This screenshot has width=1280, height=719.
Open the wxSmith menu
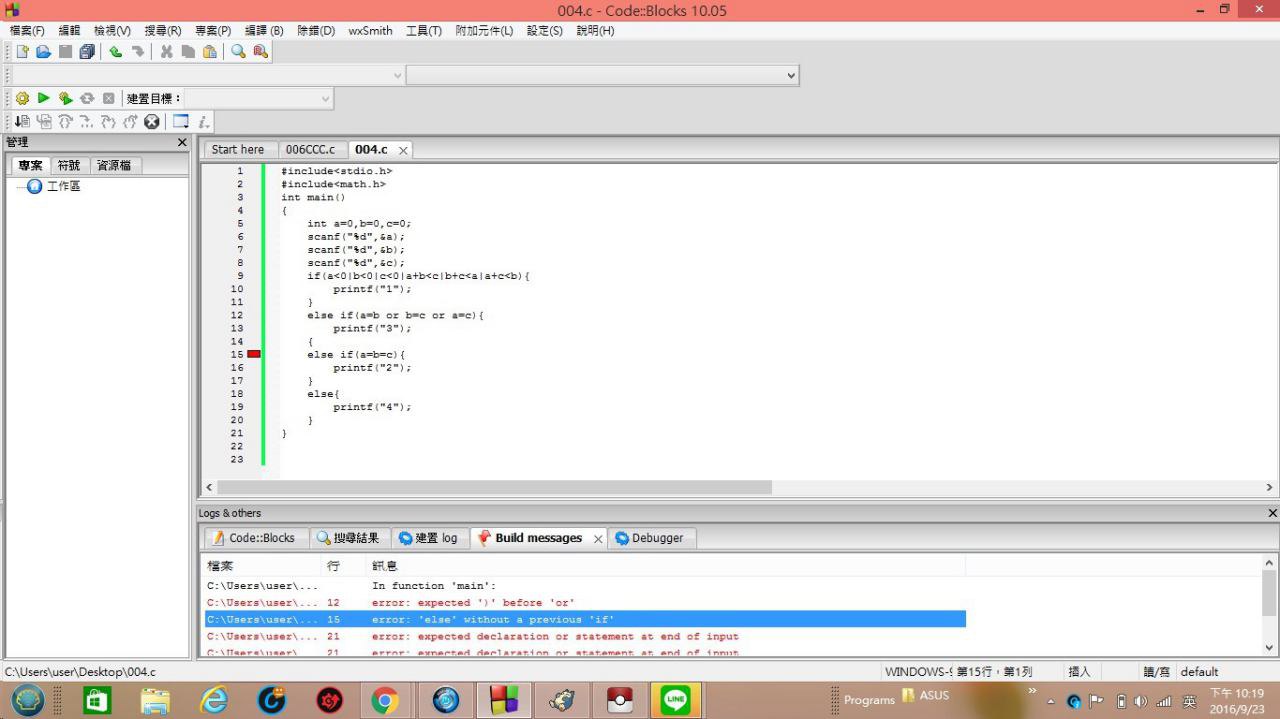point(370,31)
